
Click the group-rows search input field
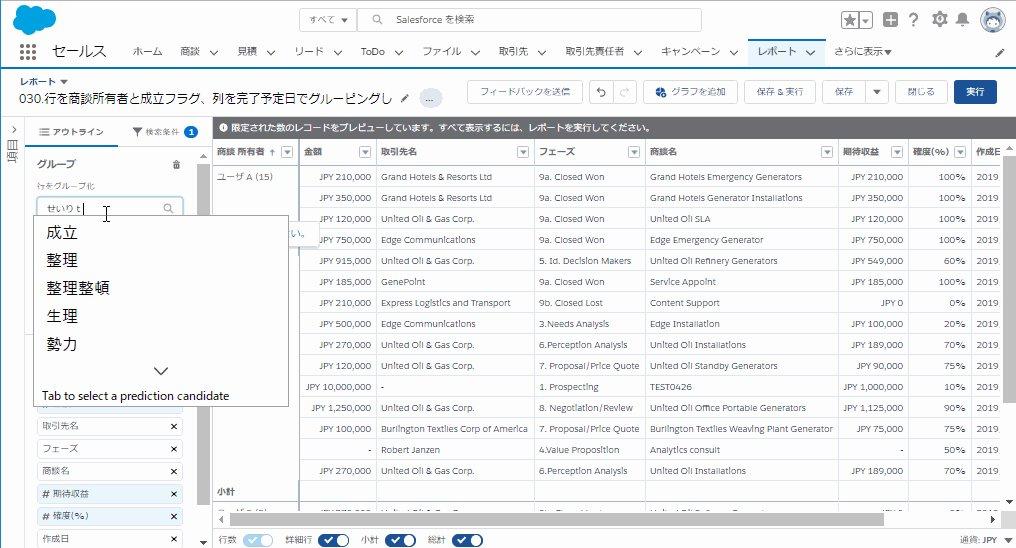tap(110, 209)
